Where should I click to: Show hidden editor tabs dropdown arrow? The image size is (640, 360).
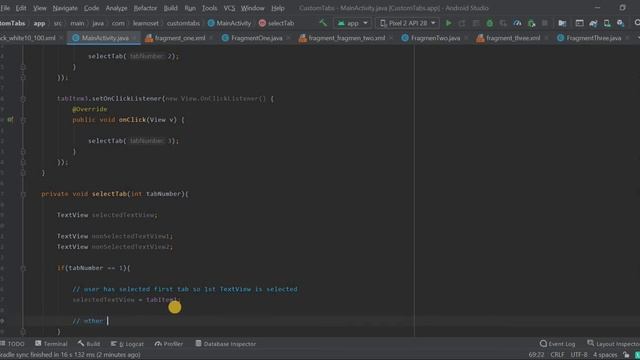coord(638,38)
